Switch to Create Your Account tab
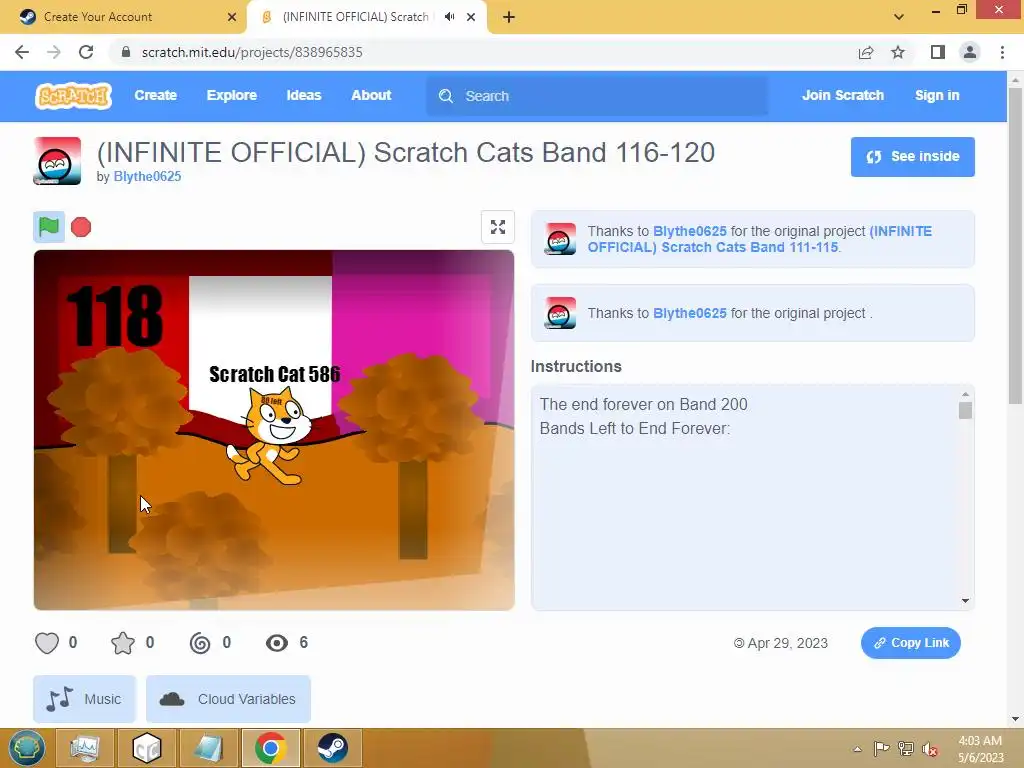The height and width of the screenshot is (768, 1024). click(x=123, y=17)
